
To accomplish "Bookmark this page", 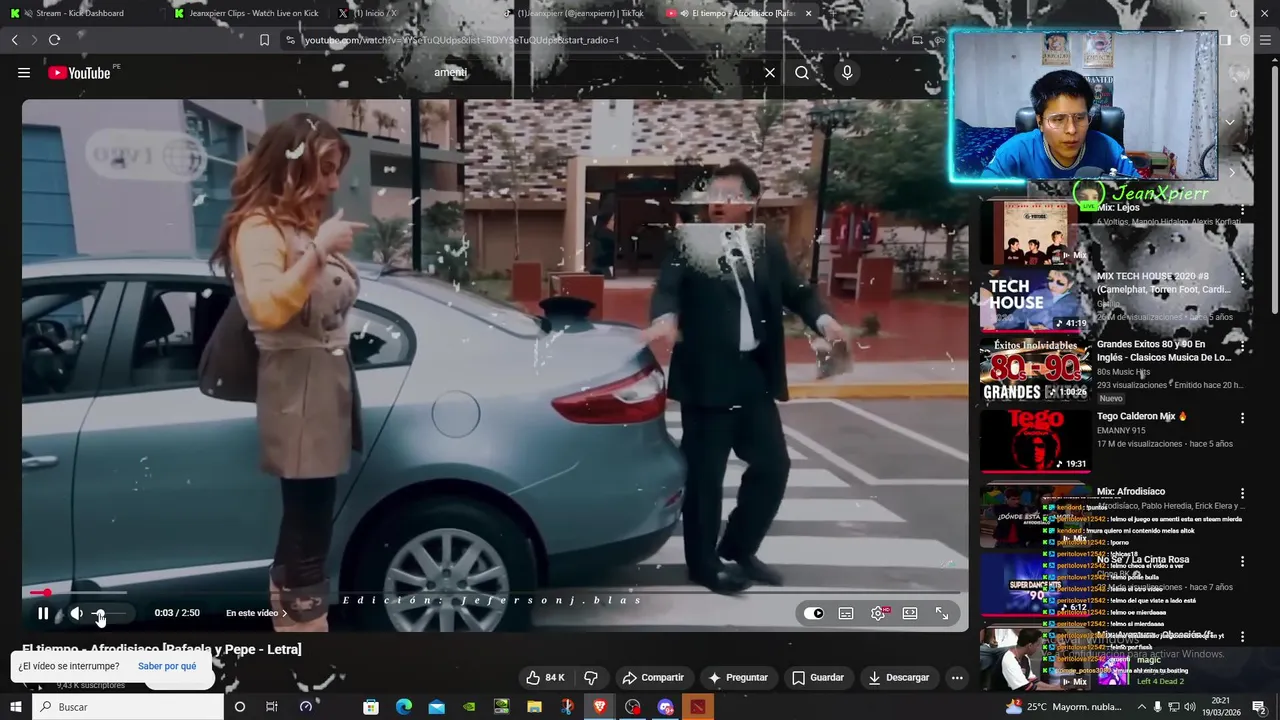I will [x=264, y=40].
